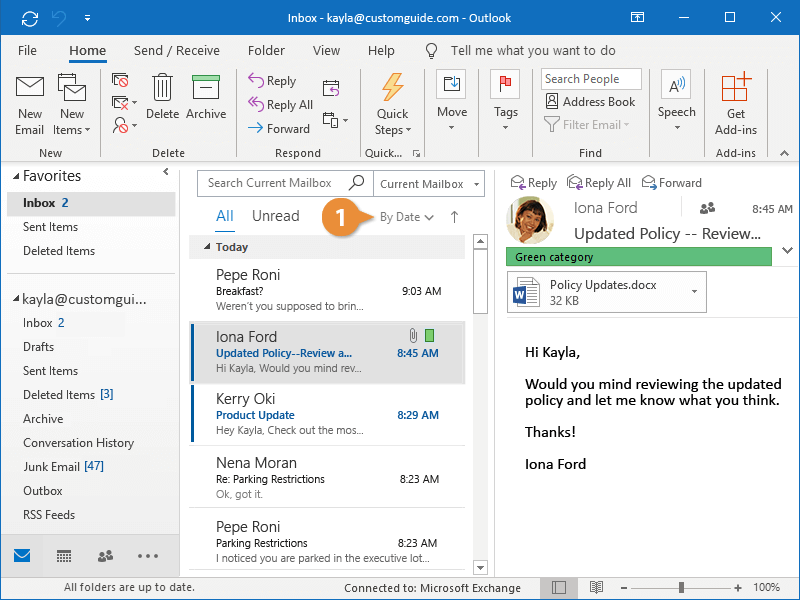Open the Folder ribbon tab

coord(266,51)
